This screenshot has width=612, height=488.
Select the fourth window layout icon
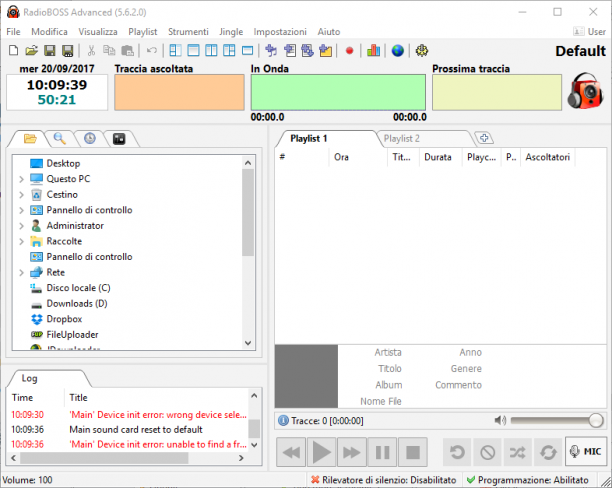click(229, 51)
